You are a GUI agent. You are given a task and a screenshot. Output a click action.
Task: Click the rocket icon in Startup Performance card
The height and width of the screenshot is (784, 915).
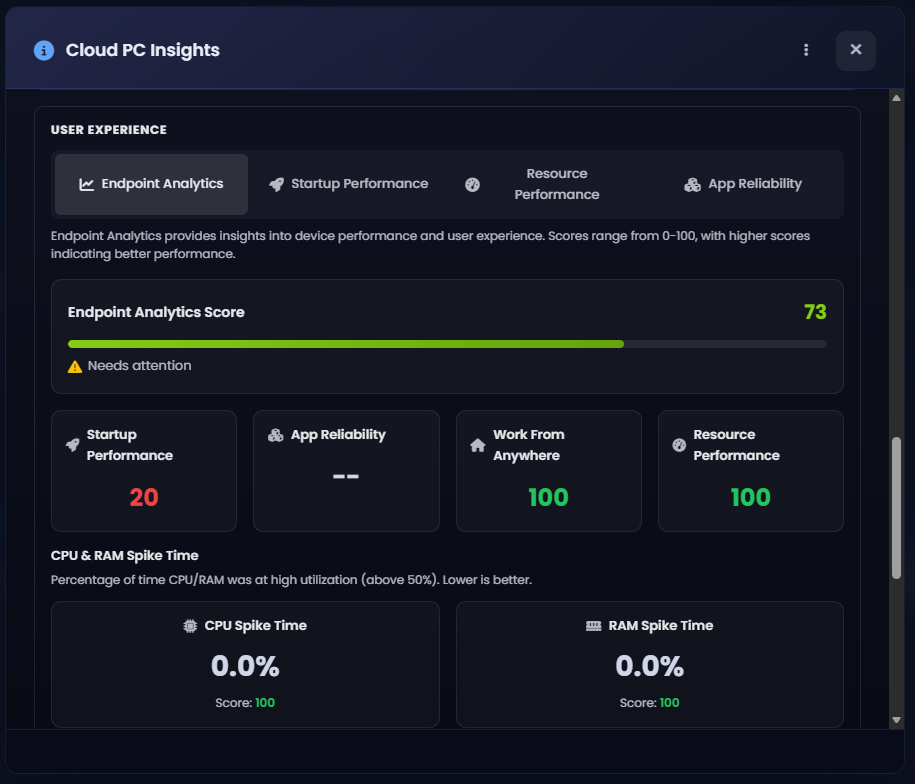click(x=72, y=445)
